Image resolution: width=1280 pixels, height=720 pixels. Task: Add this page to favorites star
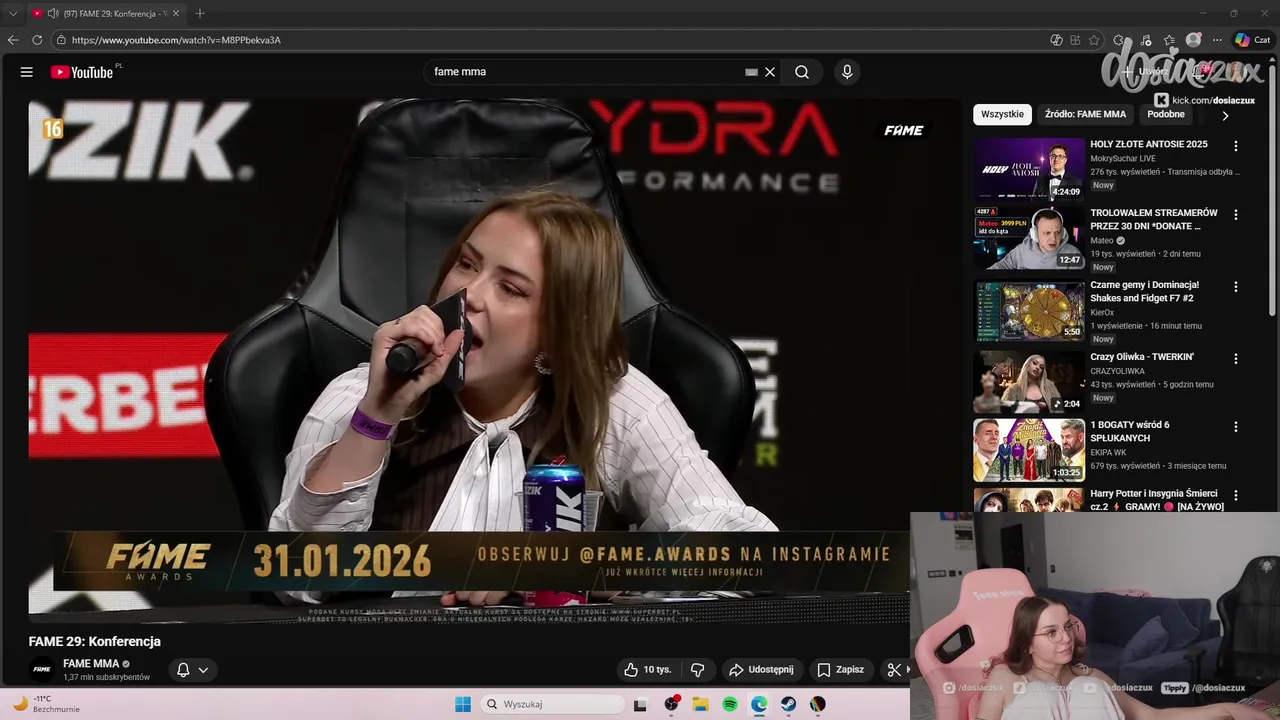[1094, 40]
